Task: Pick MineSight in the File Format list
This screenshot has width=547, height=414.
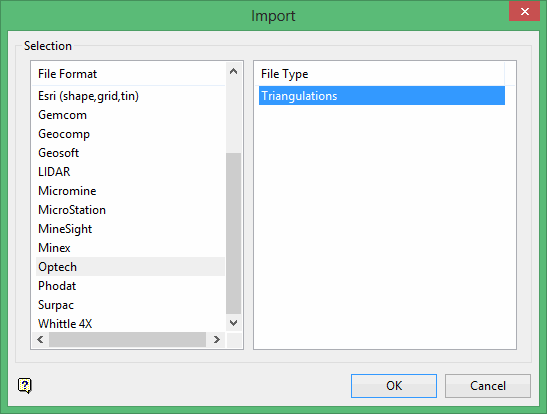Action: pyautogui.click(x=130, y=229)
